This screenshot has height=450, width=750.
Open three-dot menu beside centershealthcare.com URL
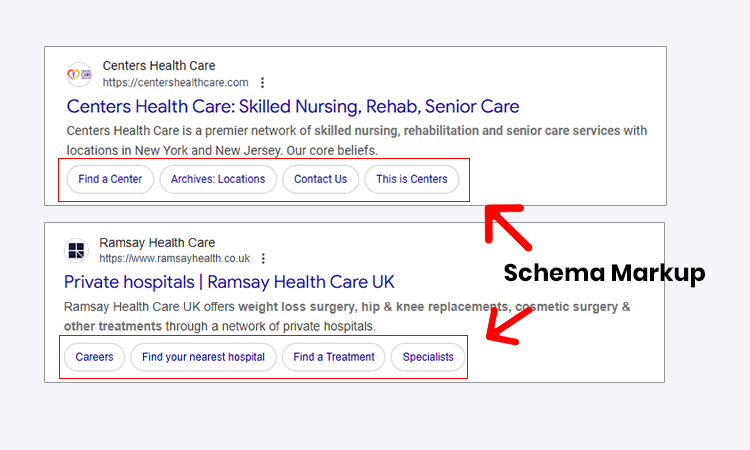[262, 83]
